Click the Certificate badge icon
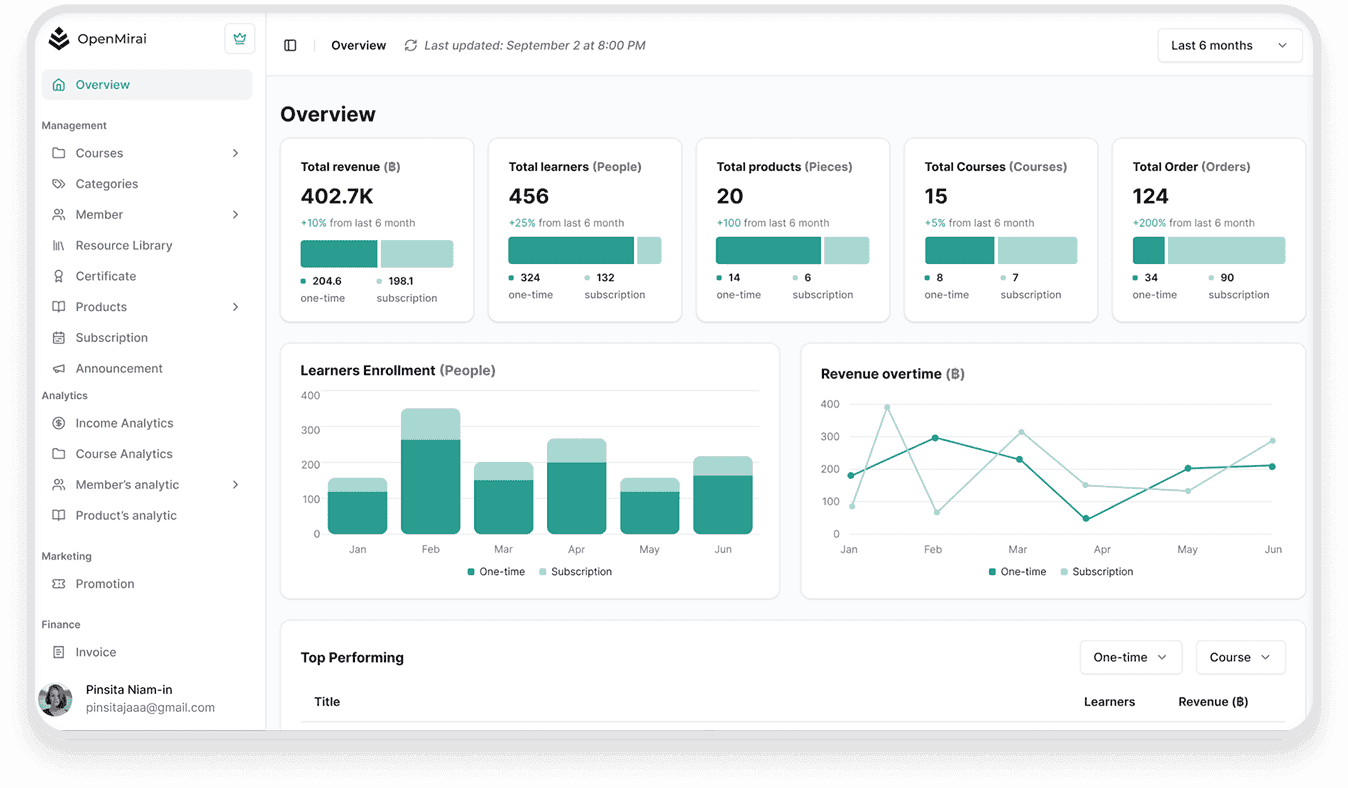Screen dimensions: 1348x788 click(x=58, y=276)
